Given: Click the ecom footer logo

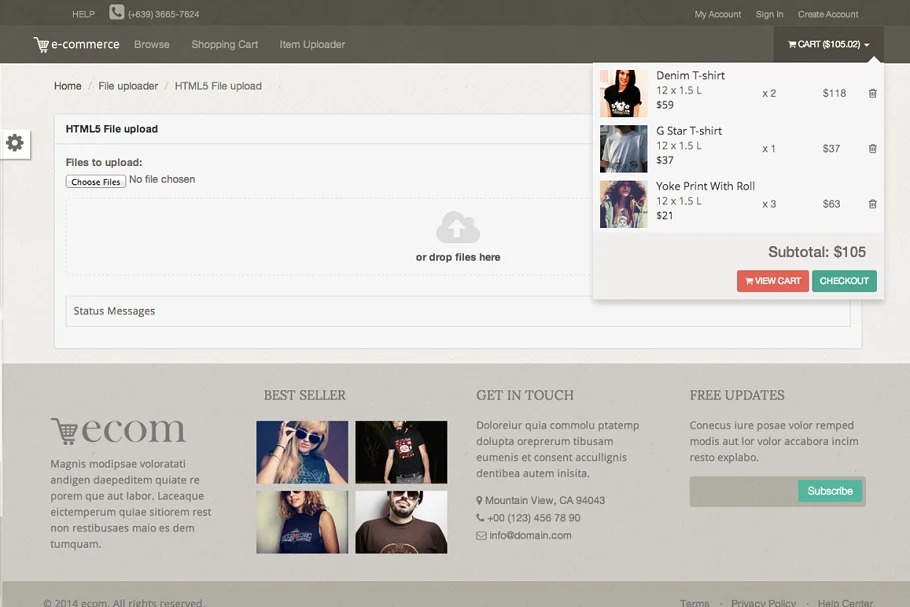Looking at the screenshot, I should coord(118,431).
